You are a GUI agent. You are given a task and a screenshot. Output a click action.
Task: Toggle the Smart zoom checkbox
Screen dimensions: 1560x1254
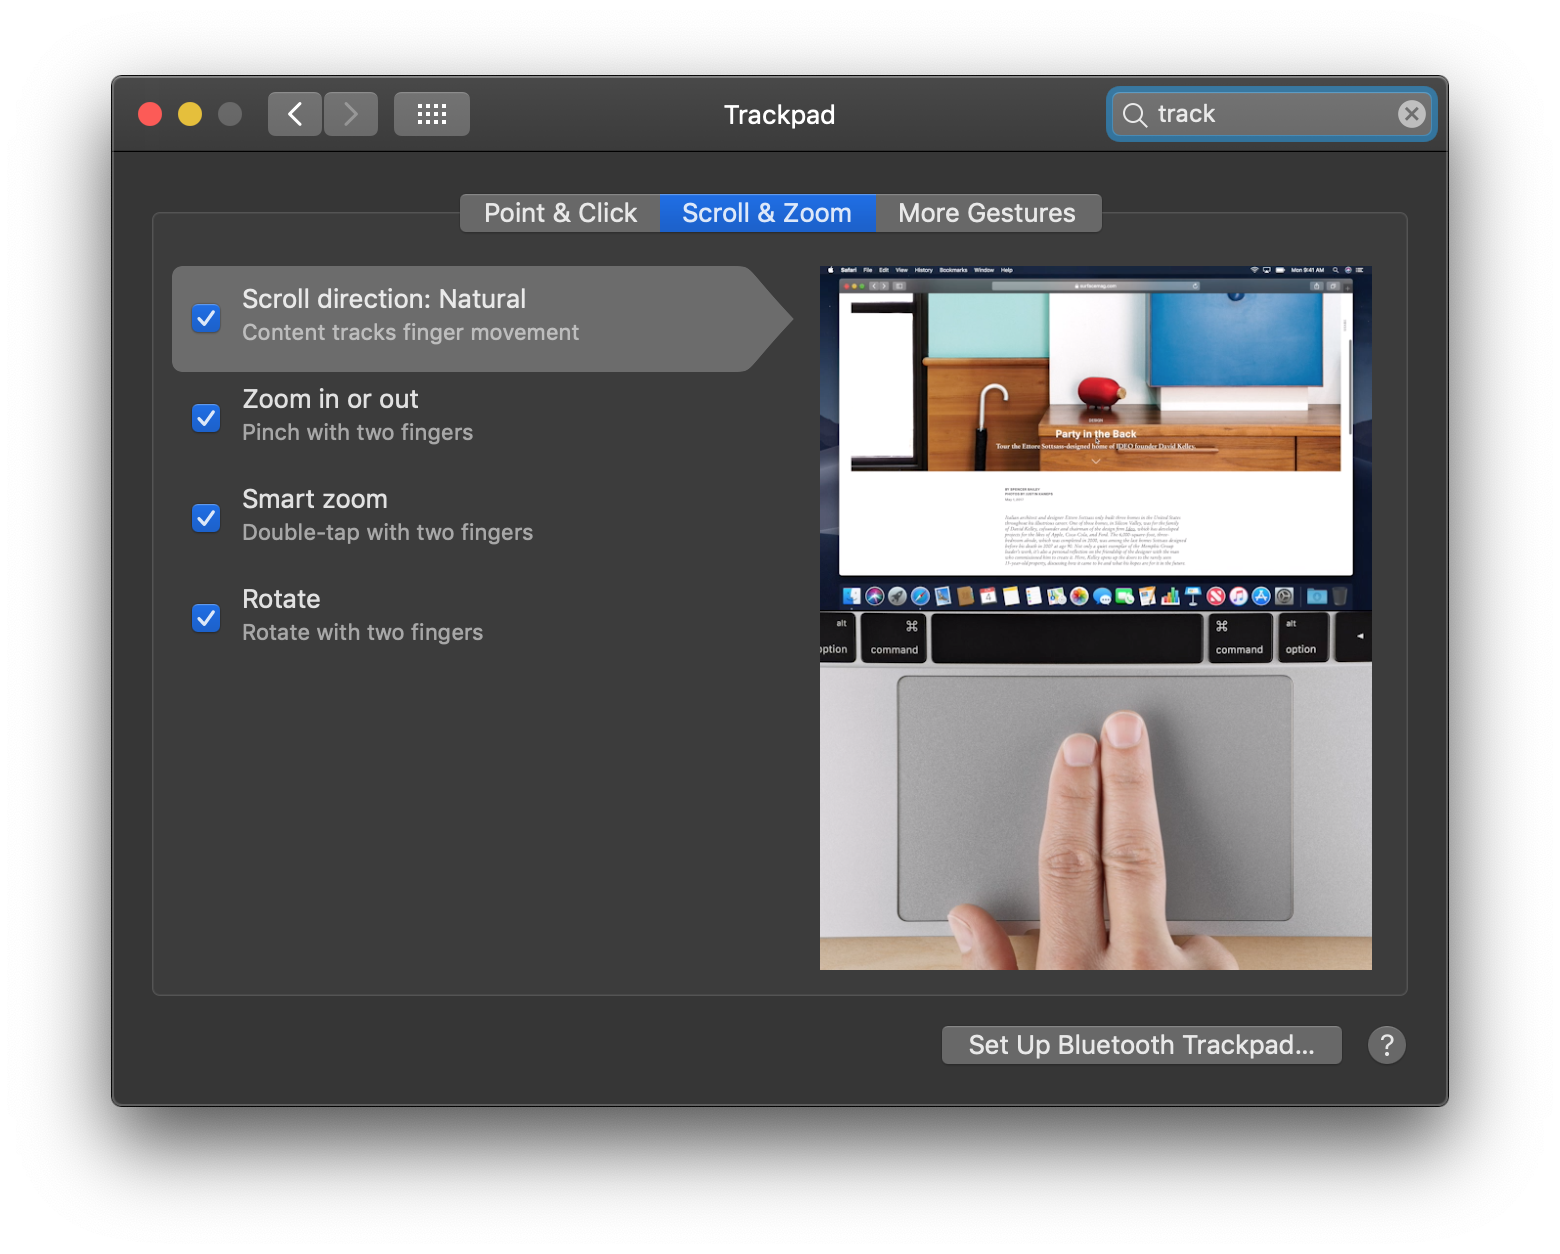206,517
